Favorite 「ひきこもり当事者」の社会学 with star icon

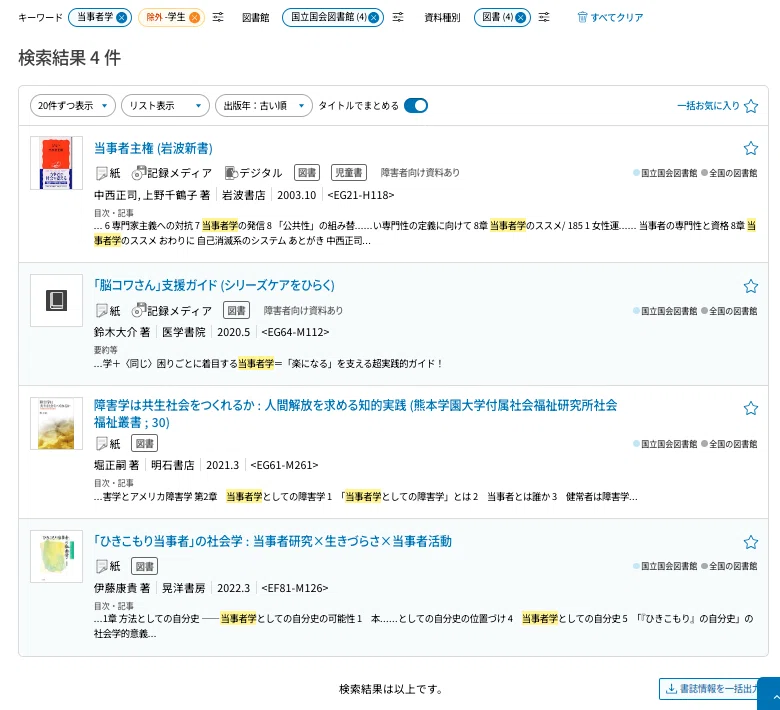[751, 542]
